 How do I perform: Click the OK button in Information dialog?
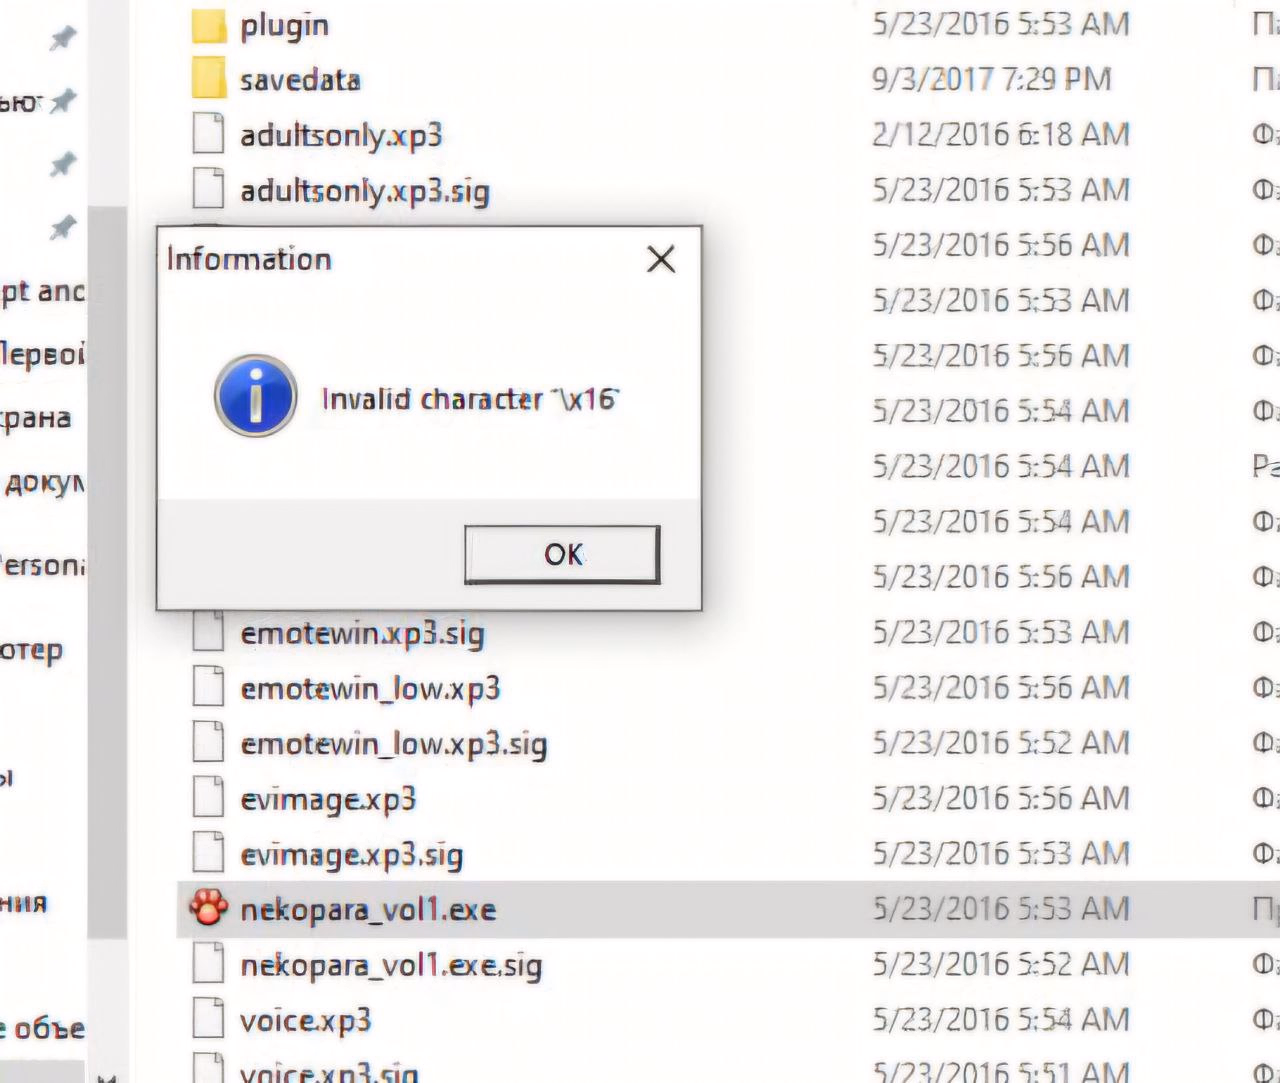tap(562, 554)
